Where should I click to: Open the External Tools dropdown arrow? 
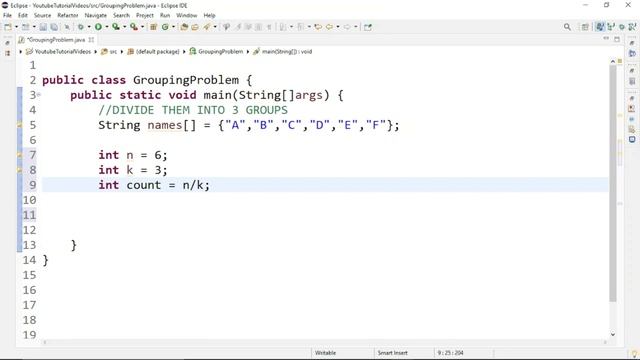[142, 27]
